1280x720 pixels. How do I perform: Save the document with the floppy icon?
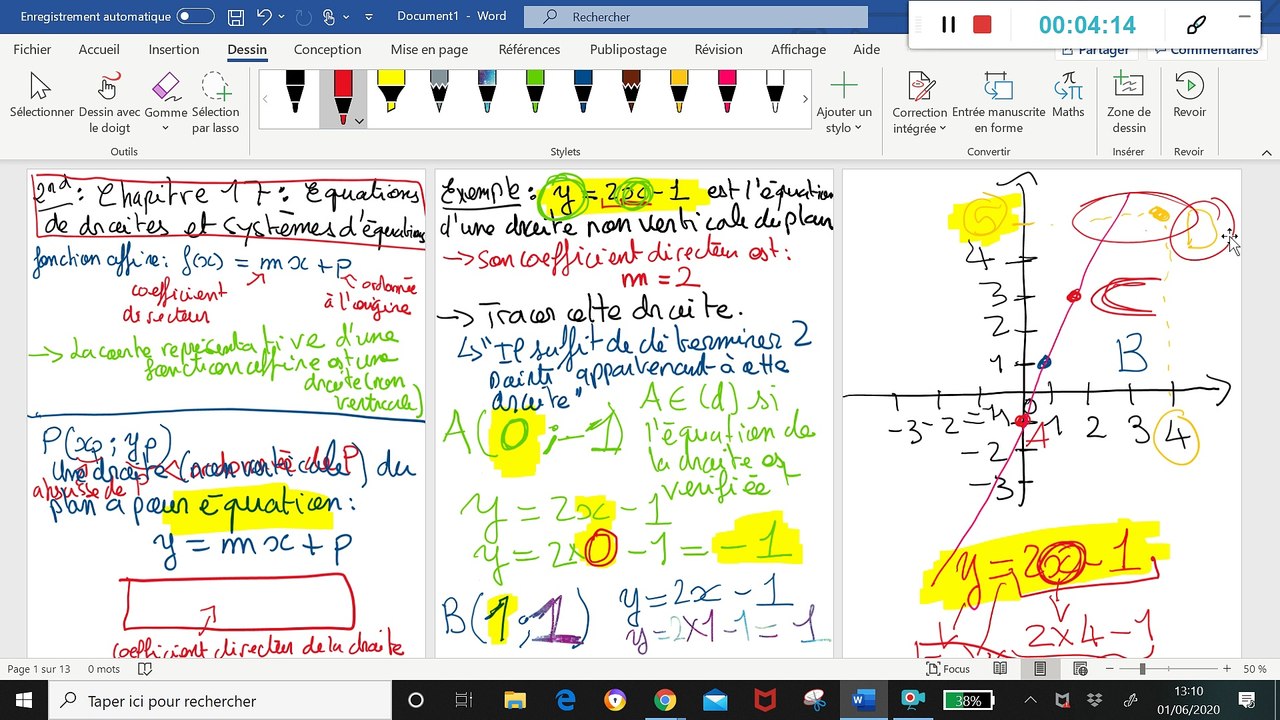click(x=235, y=17)
